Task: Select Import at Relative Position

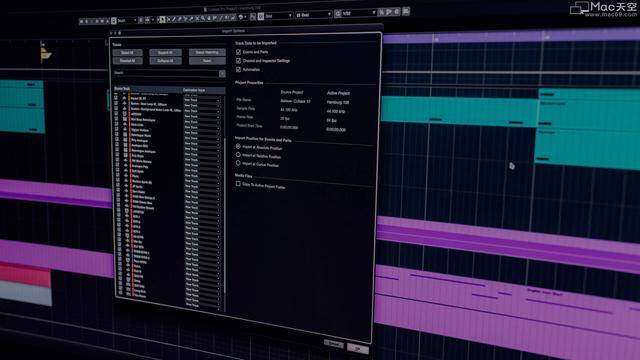Action: pos(238,155)
